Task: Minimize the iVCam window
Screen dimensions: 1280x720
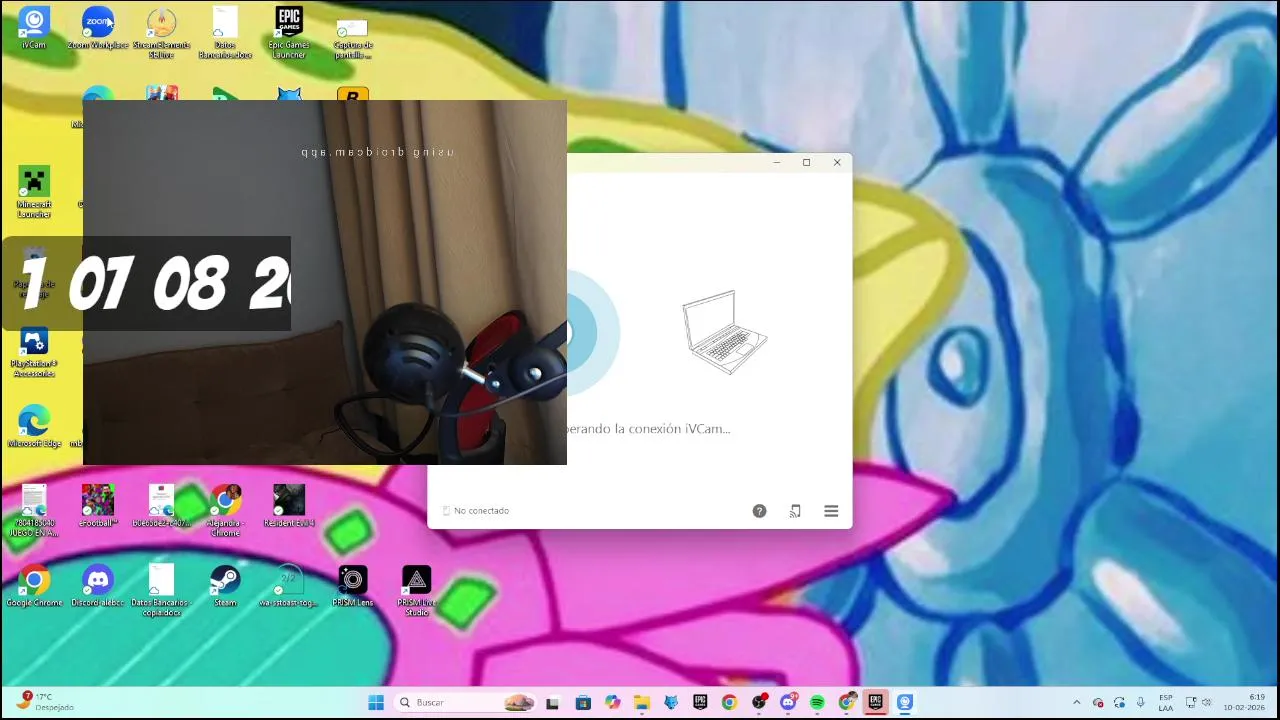Action: pos(777,162)
